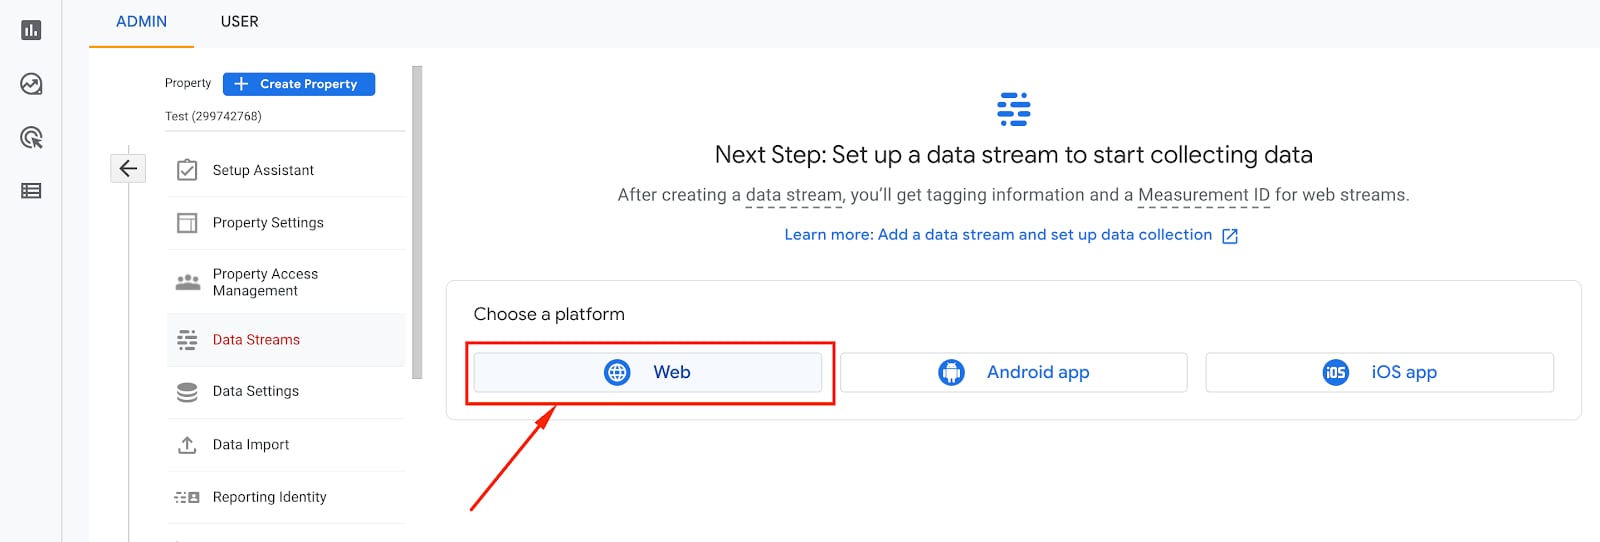Viewport: 1600px width, 542px height.
Task: Click the back arrow beside the property menu
Action: pyautogui.click(x=128, y=168)
